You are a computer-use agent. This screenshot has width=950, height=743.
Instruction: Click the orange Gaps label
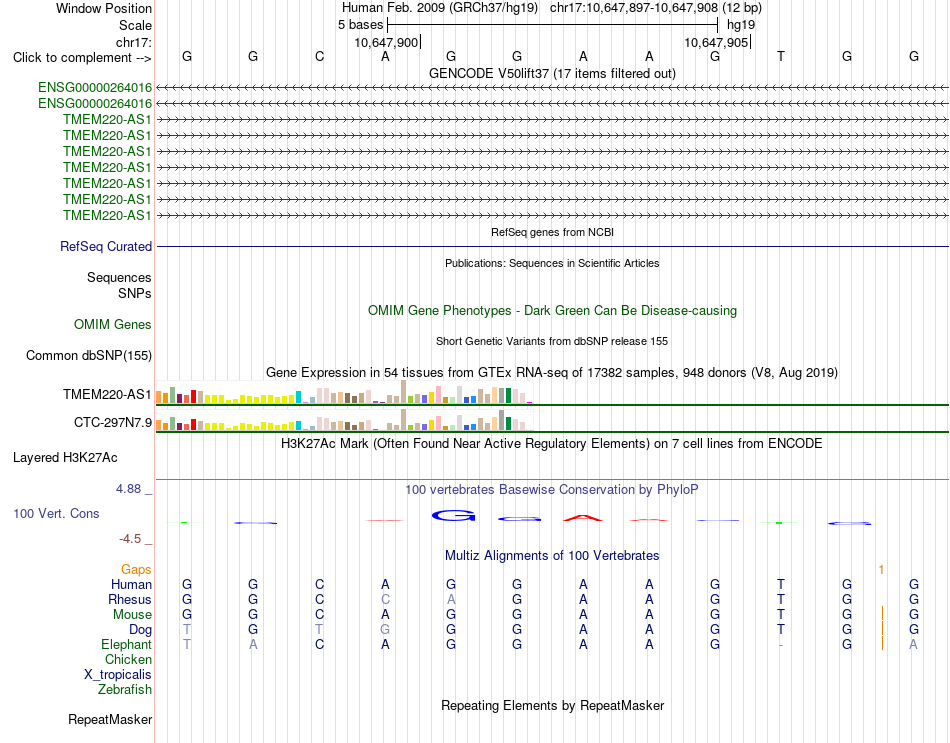click(136, 570)
